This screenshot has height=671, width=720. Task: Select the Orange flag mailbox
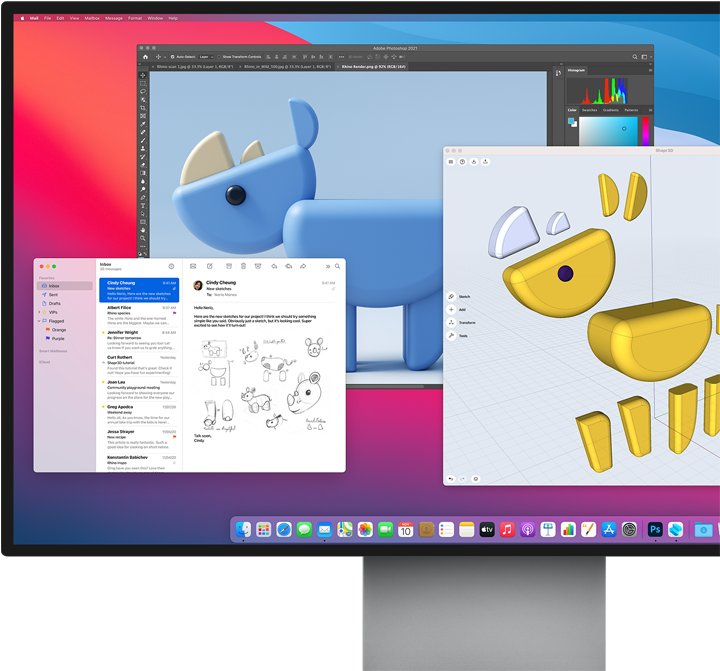(65, 330)
